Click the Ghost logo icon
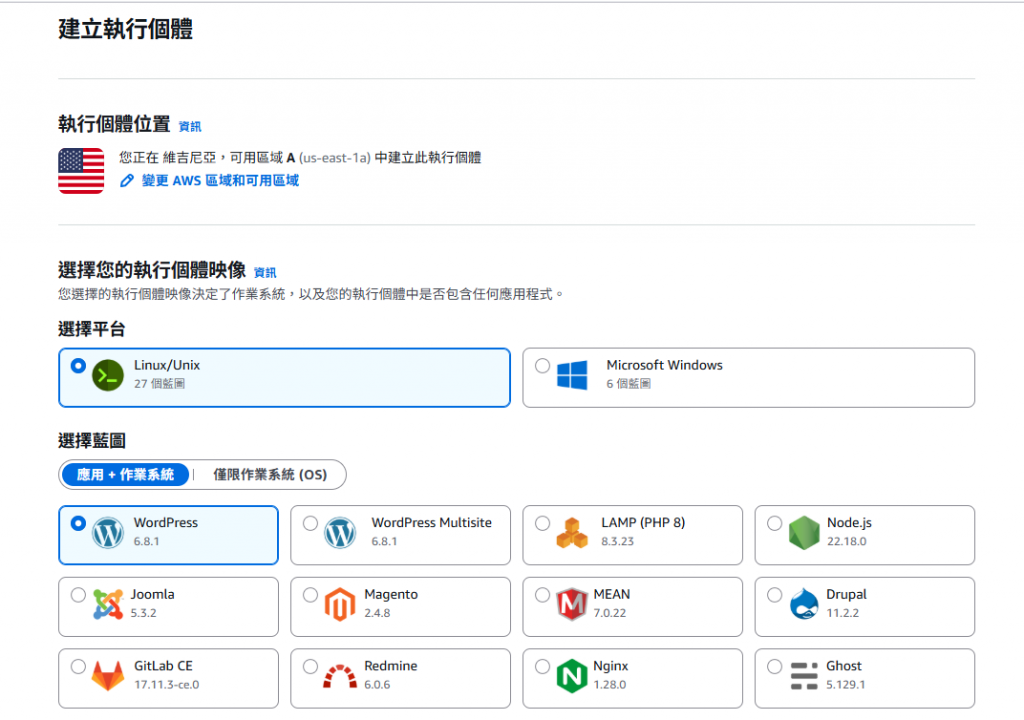 [x=804, y=676]
